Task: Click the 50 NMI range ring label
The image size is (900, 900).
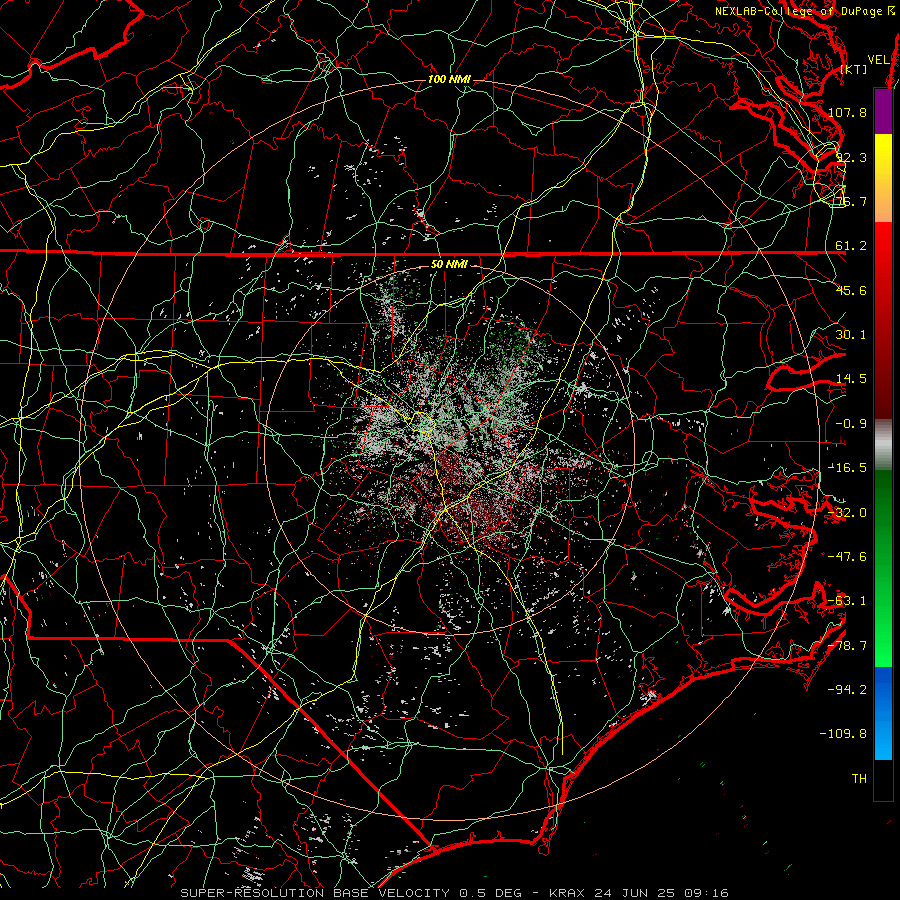Action: point(449,264)
